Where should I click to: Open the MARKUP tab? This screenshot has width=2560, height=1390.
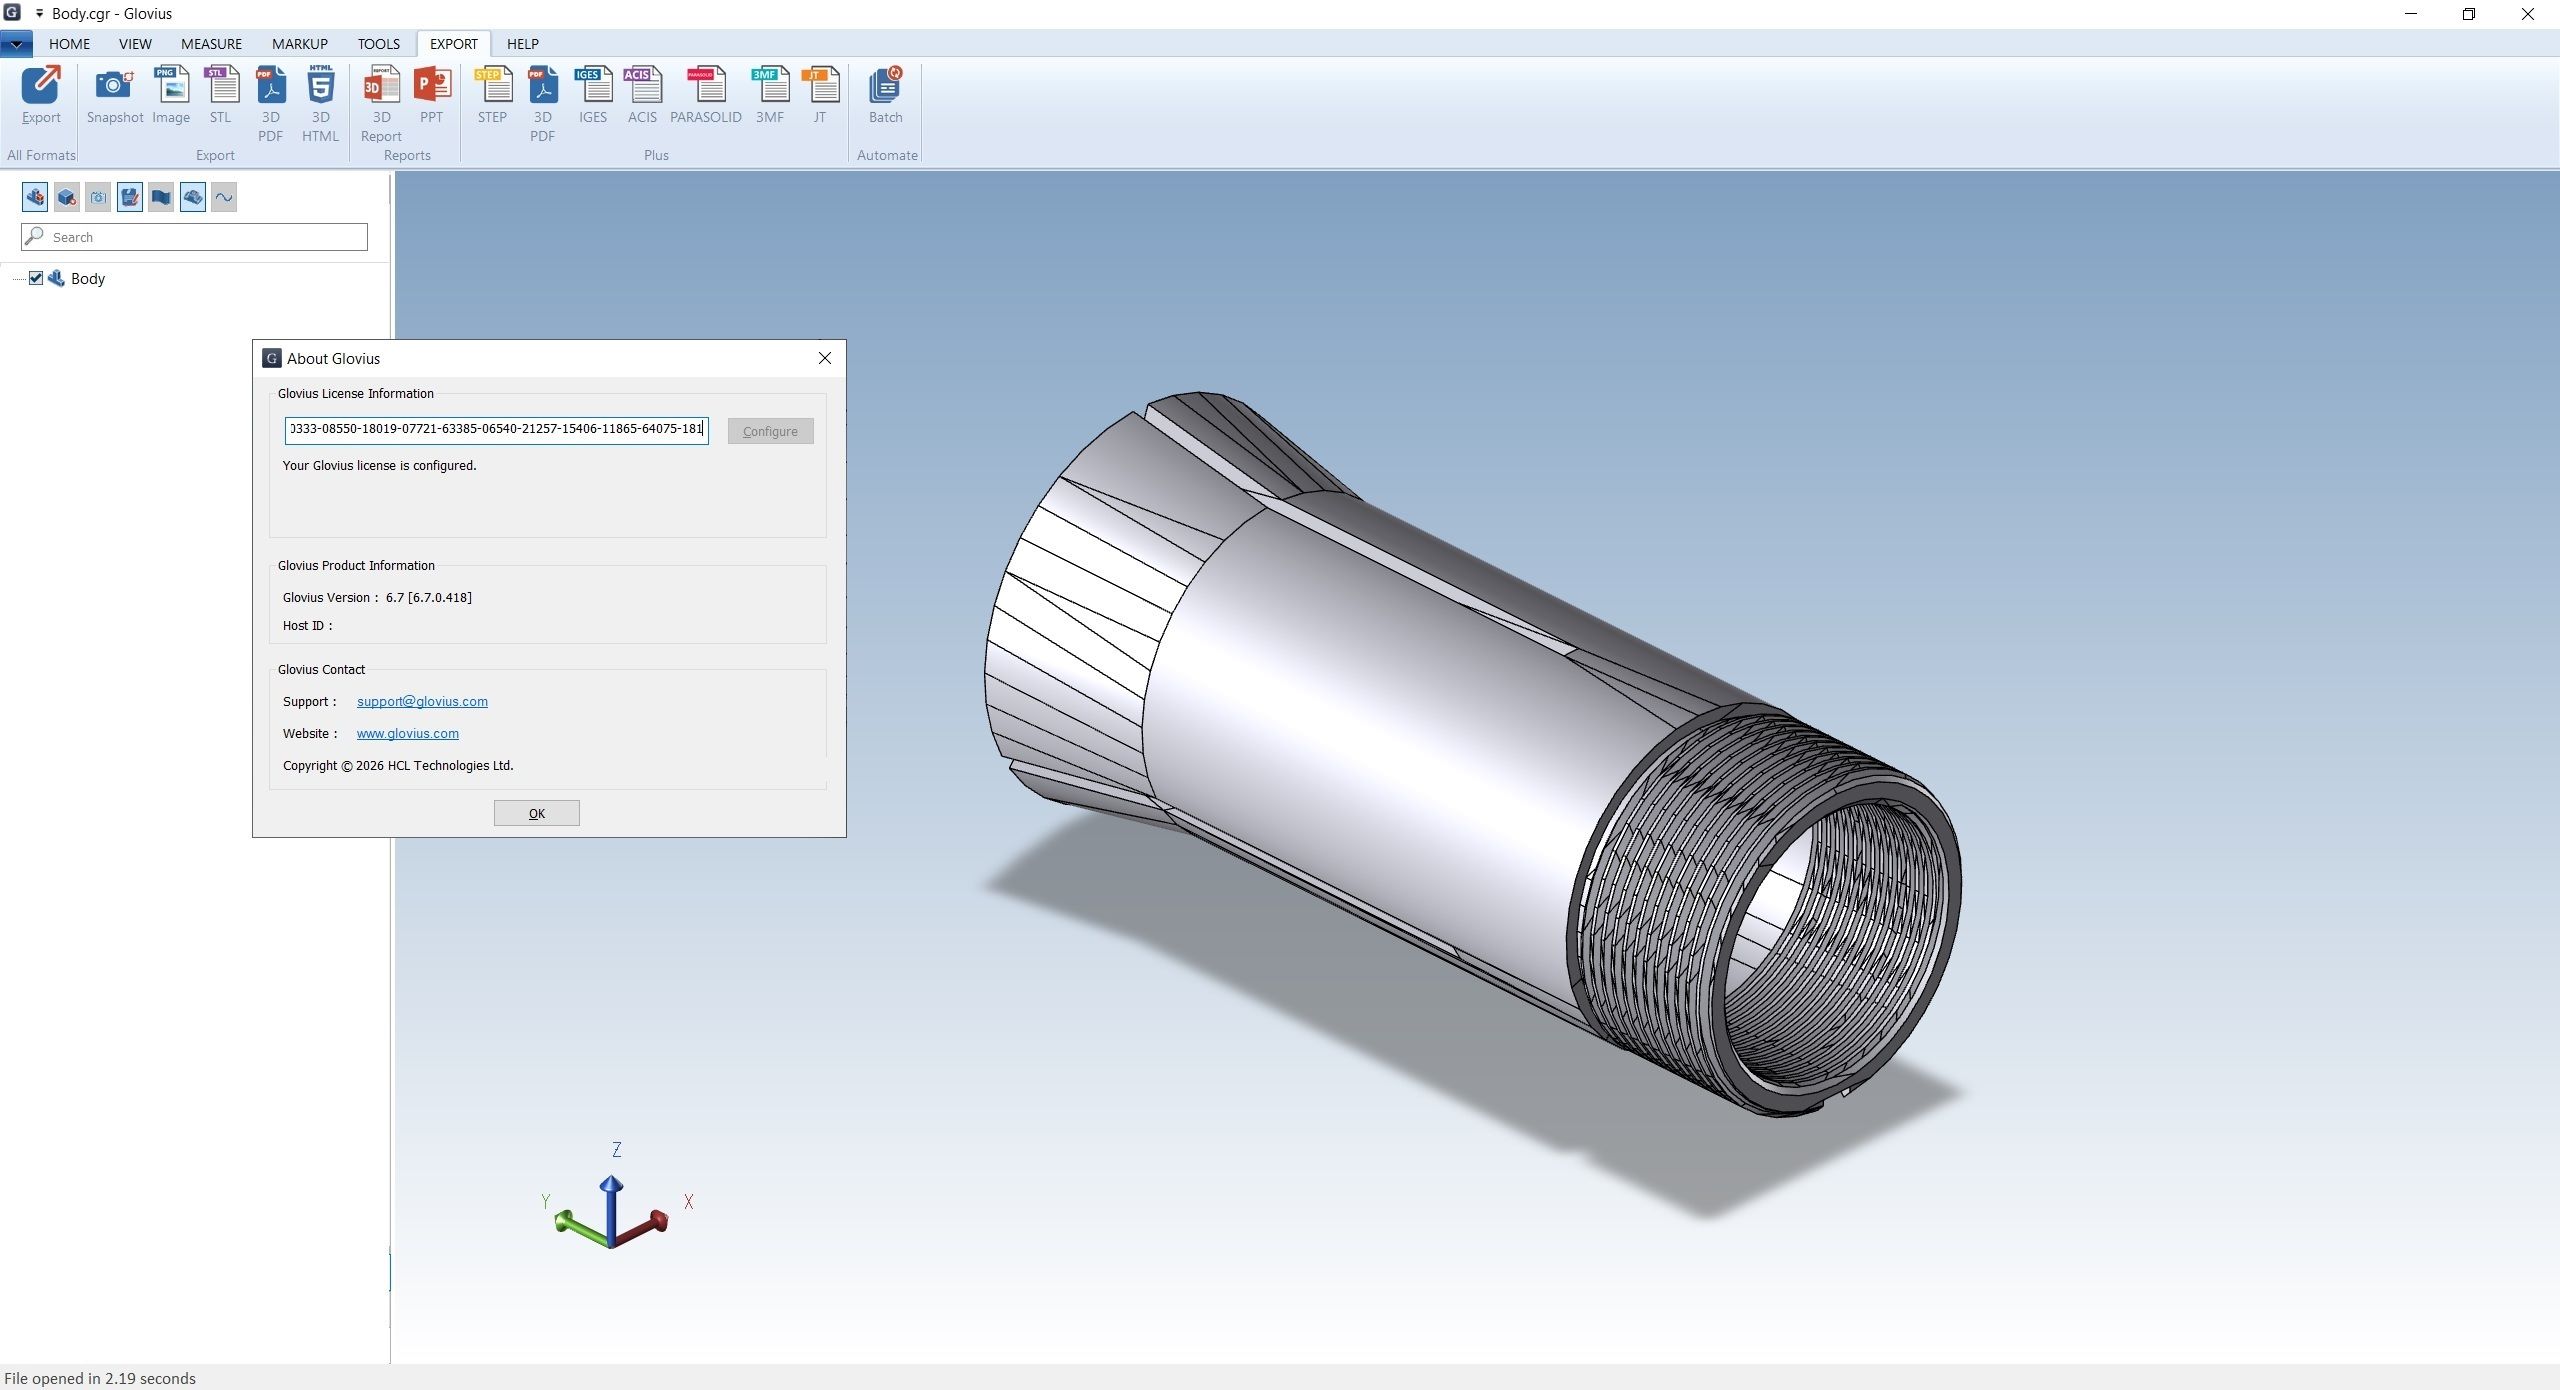[x=300, y=44]
